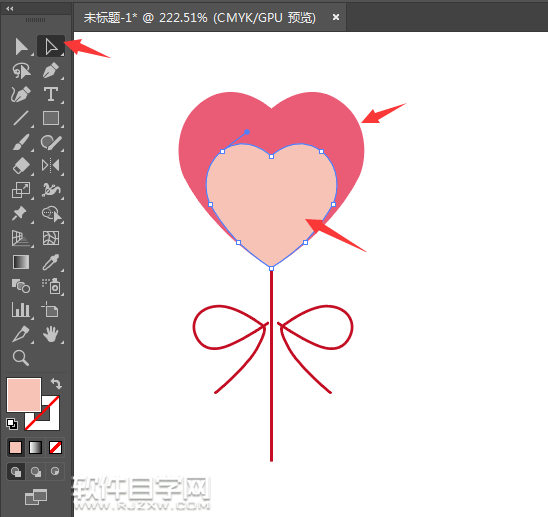Click the pink Fill color swatch

point(24,395)
